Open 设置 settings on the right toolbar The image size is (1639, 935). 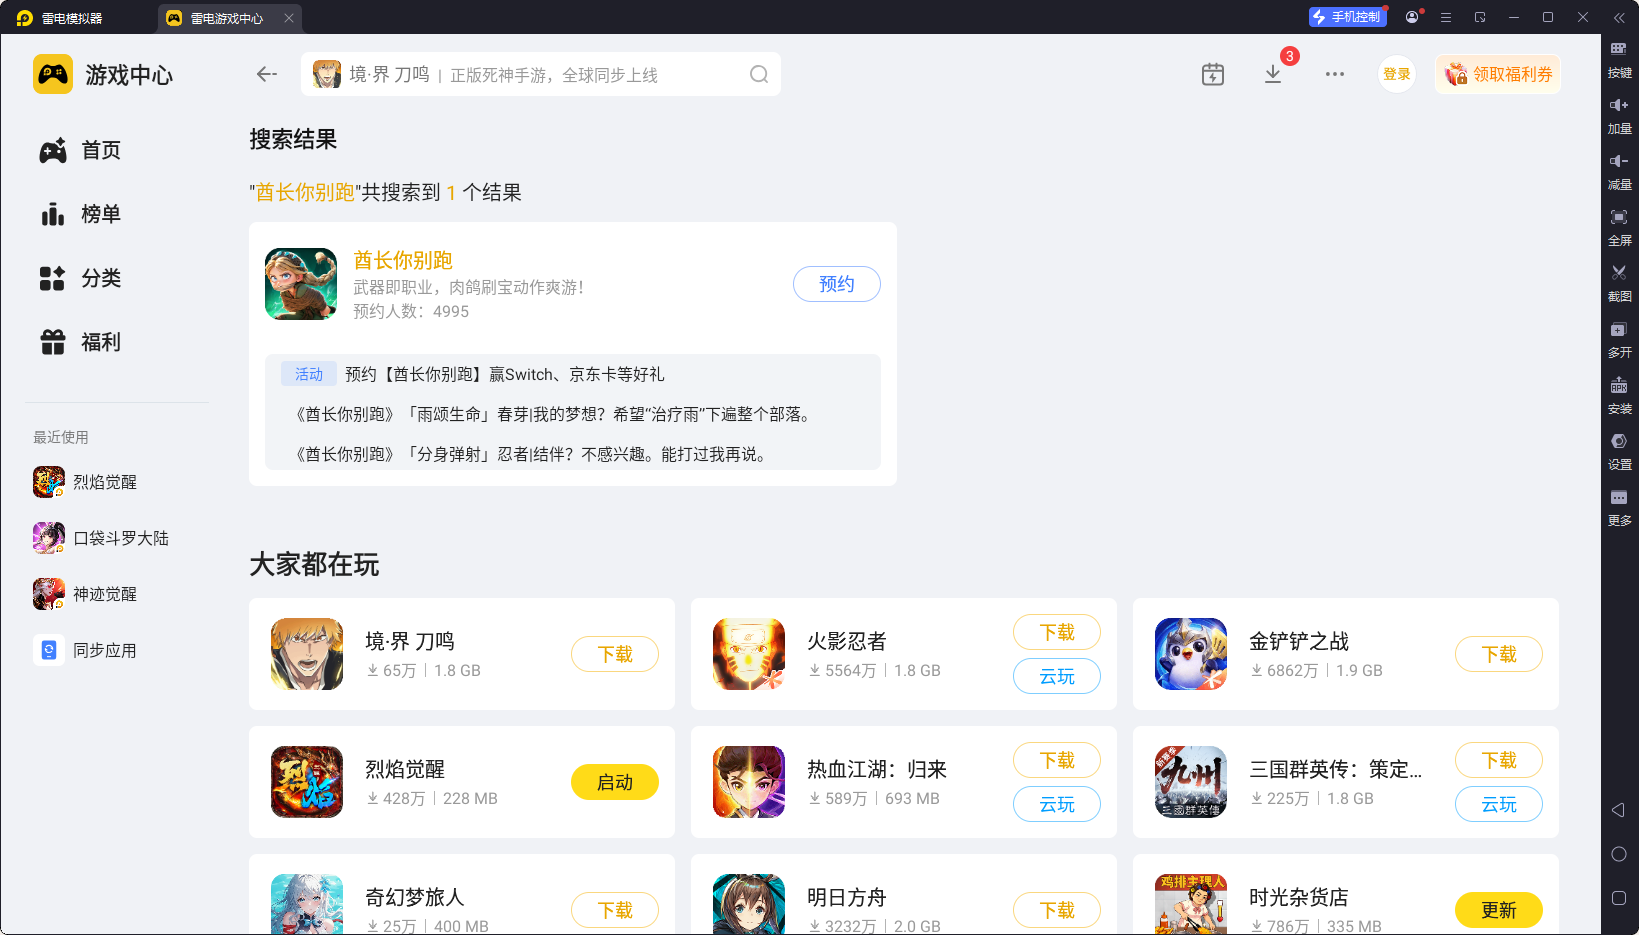tap(1620, 451)
